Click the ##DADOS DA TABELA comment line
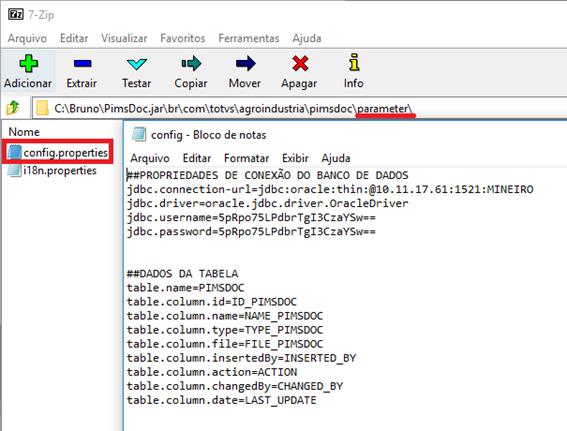The width and height of the screenshot is (567, 431). [182, 273]
